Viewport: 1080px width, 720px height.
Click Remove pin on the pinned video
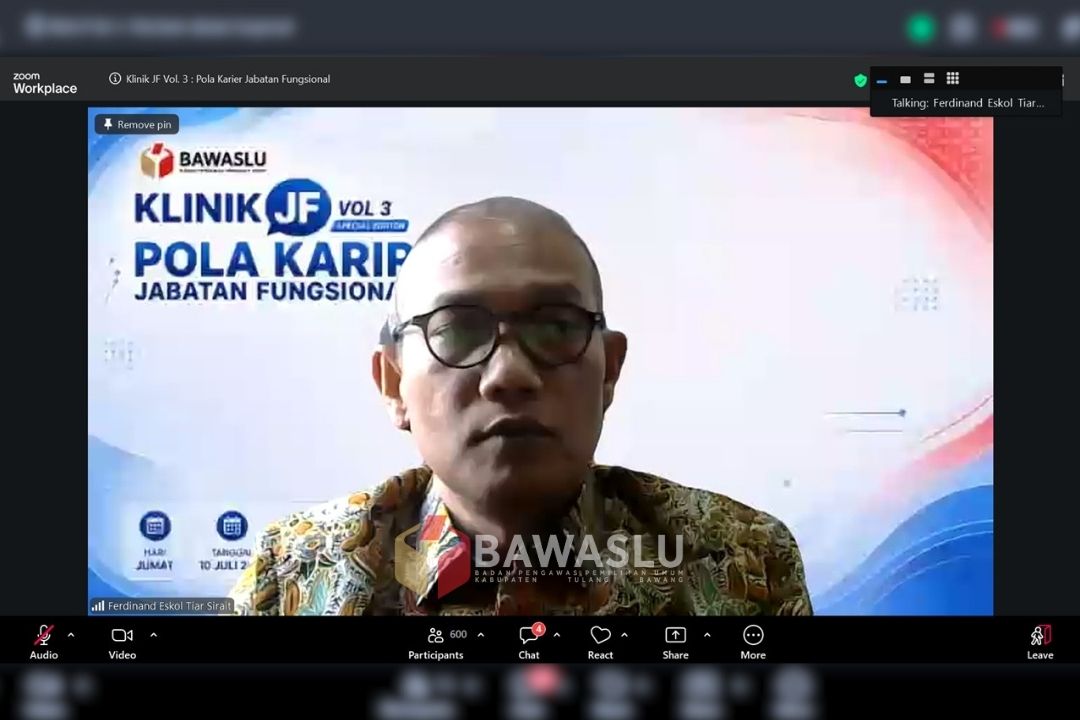[137, 124]
